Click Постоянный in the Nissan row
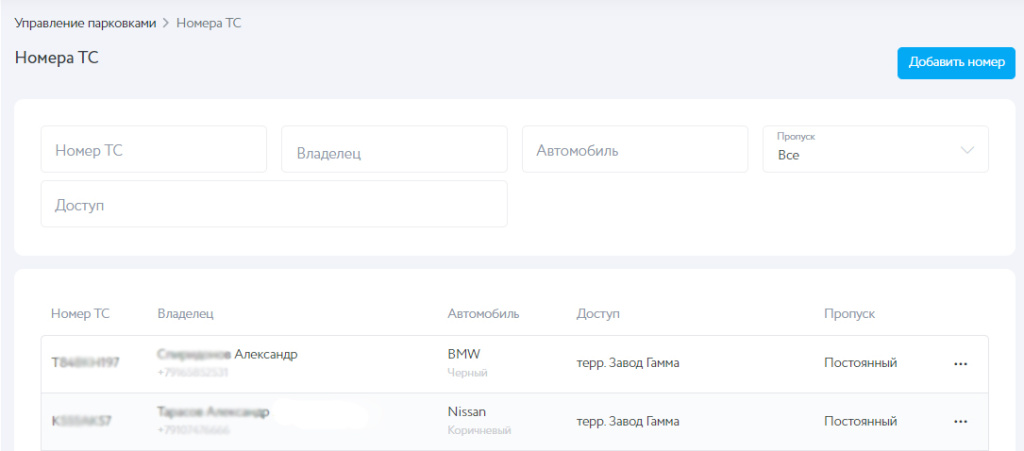 860,421
